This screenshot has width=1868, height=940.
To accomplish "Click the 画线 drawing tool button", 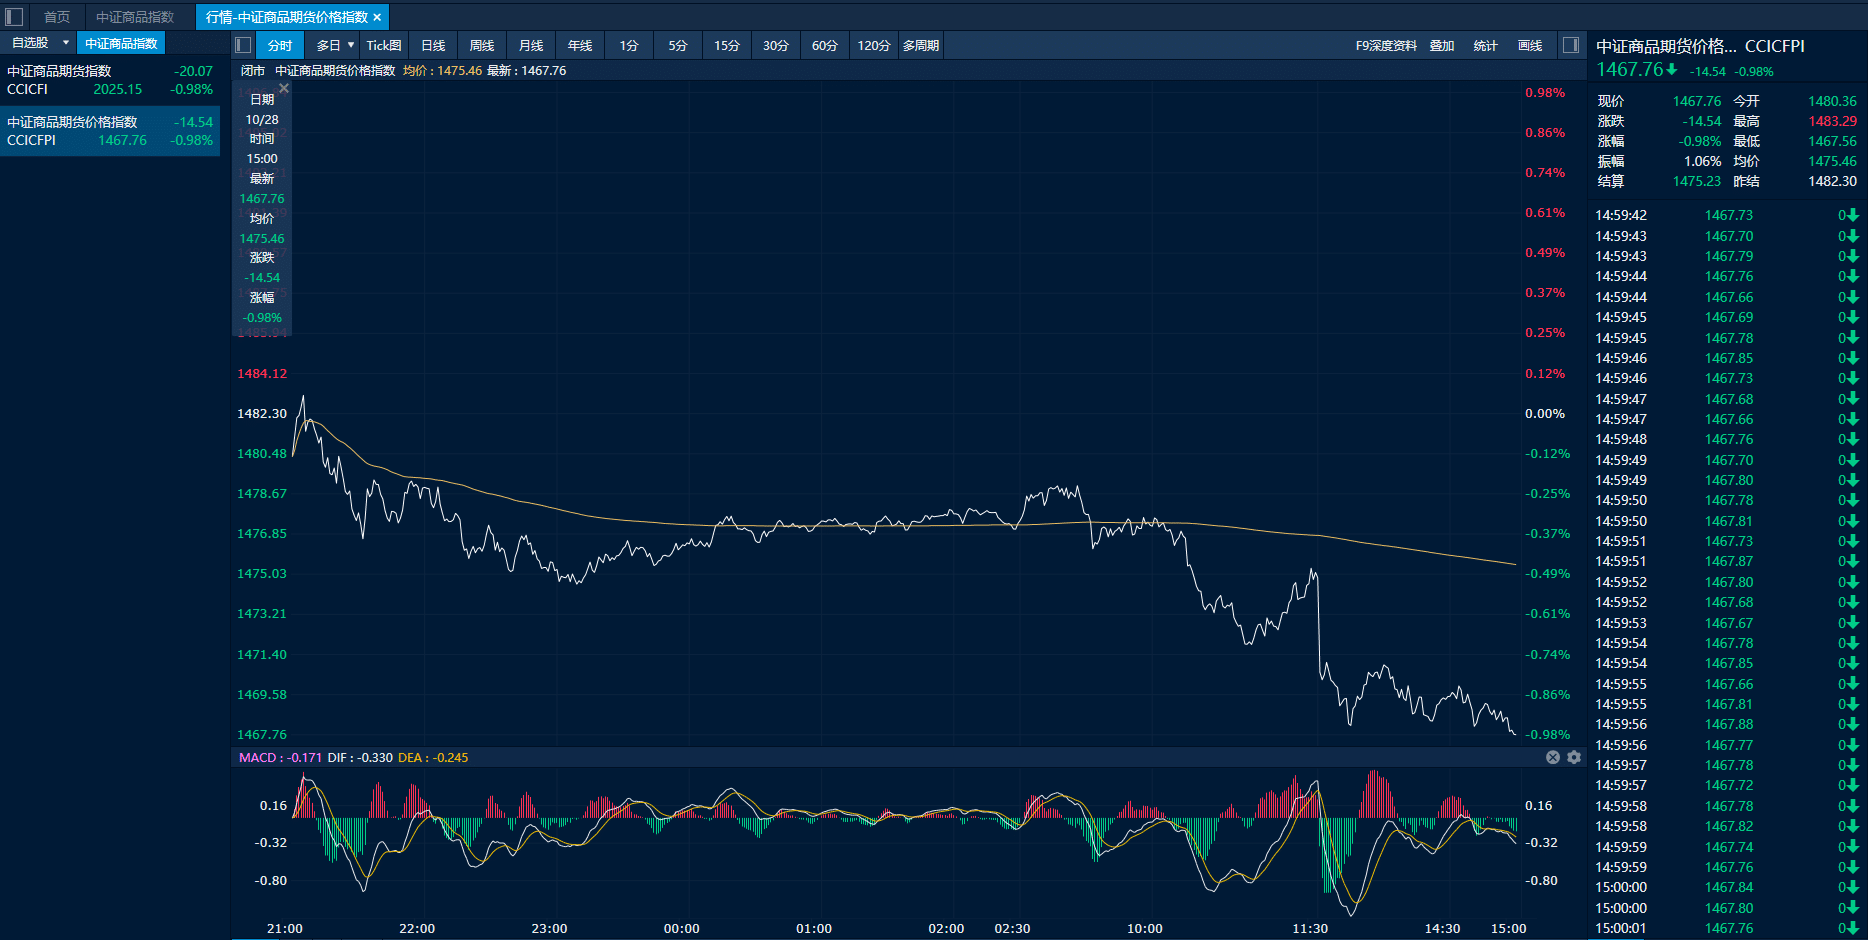I will 1530,45.
